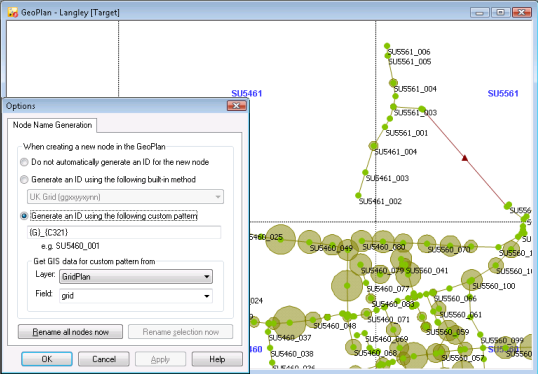
Task: Click the SU5460_079 node label
Action: point(383,271)
